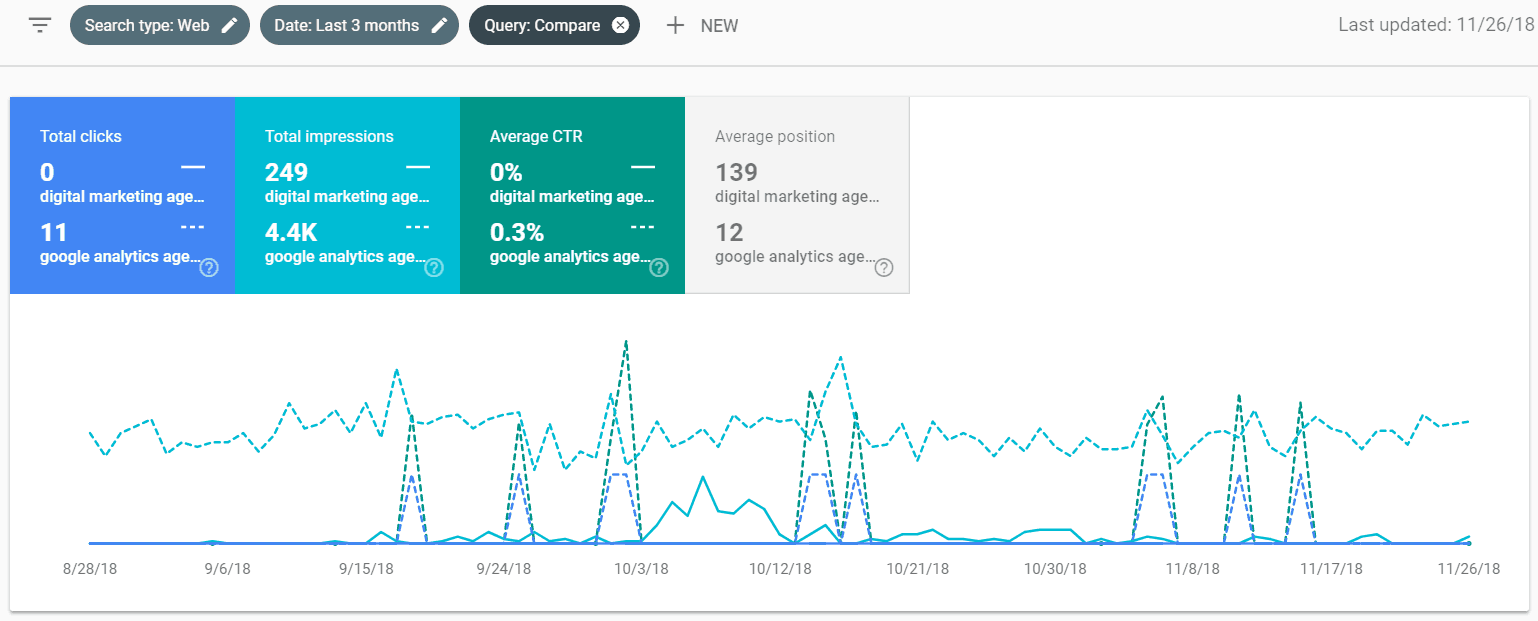This screenshot has height=621, width=1538.
Task: Open the Search type: Web chip
Action: point(146,26)
